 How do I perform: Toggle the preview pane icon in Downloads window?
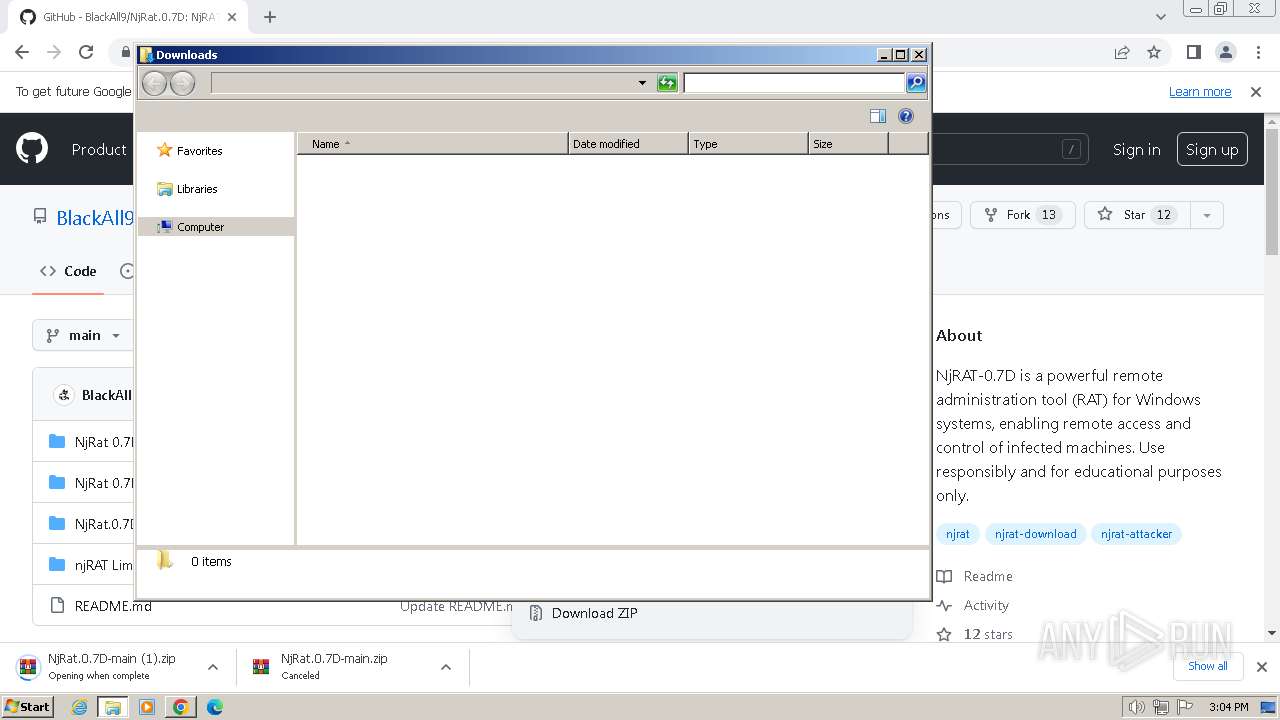[878, 116]
